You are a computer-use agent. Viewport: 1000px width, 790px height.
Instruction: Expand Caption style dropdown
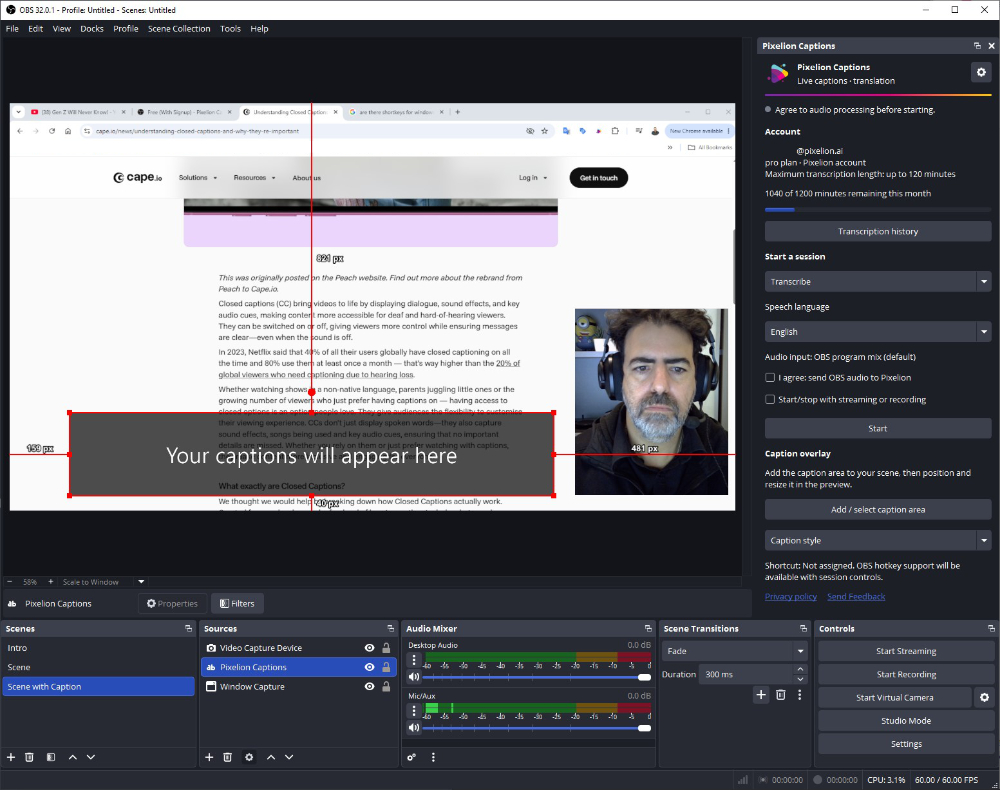coord(878,540)
